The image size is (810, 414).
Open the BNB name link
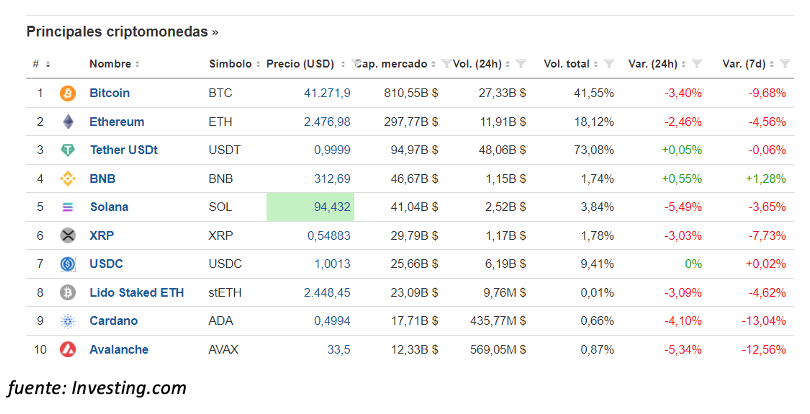point(102,179)
